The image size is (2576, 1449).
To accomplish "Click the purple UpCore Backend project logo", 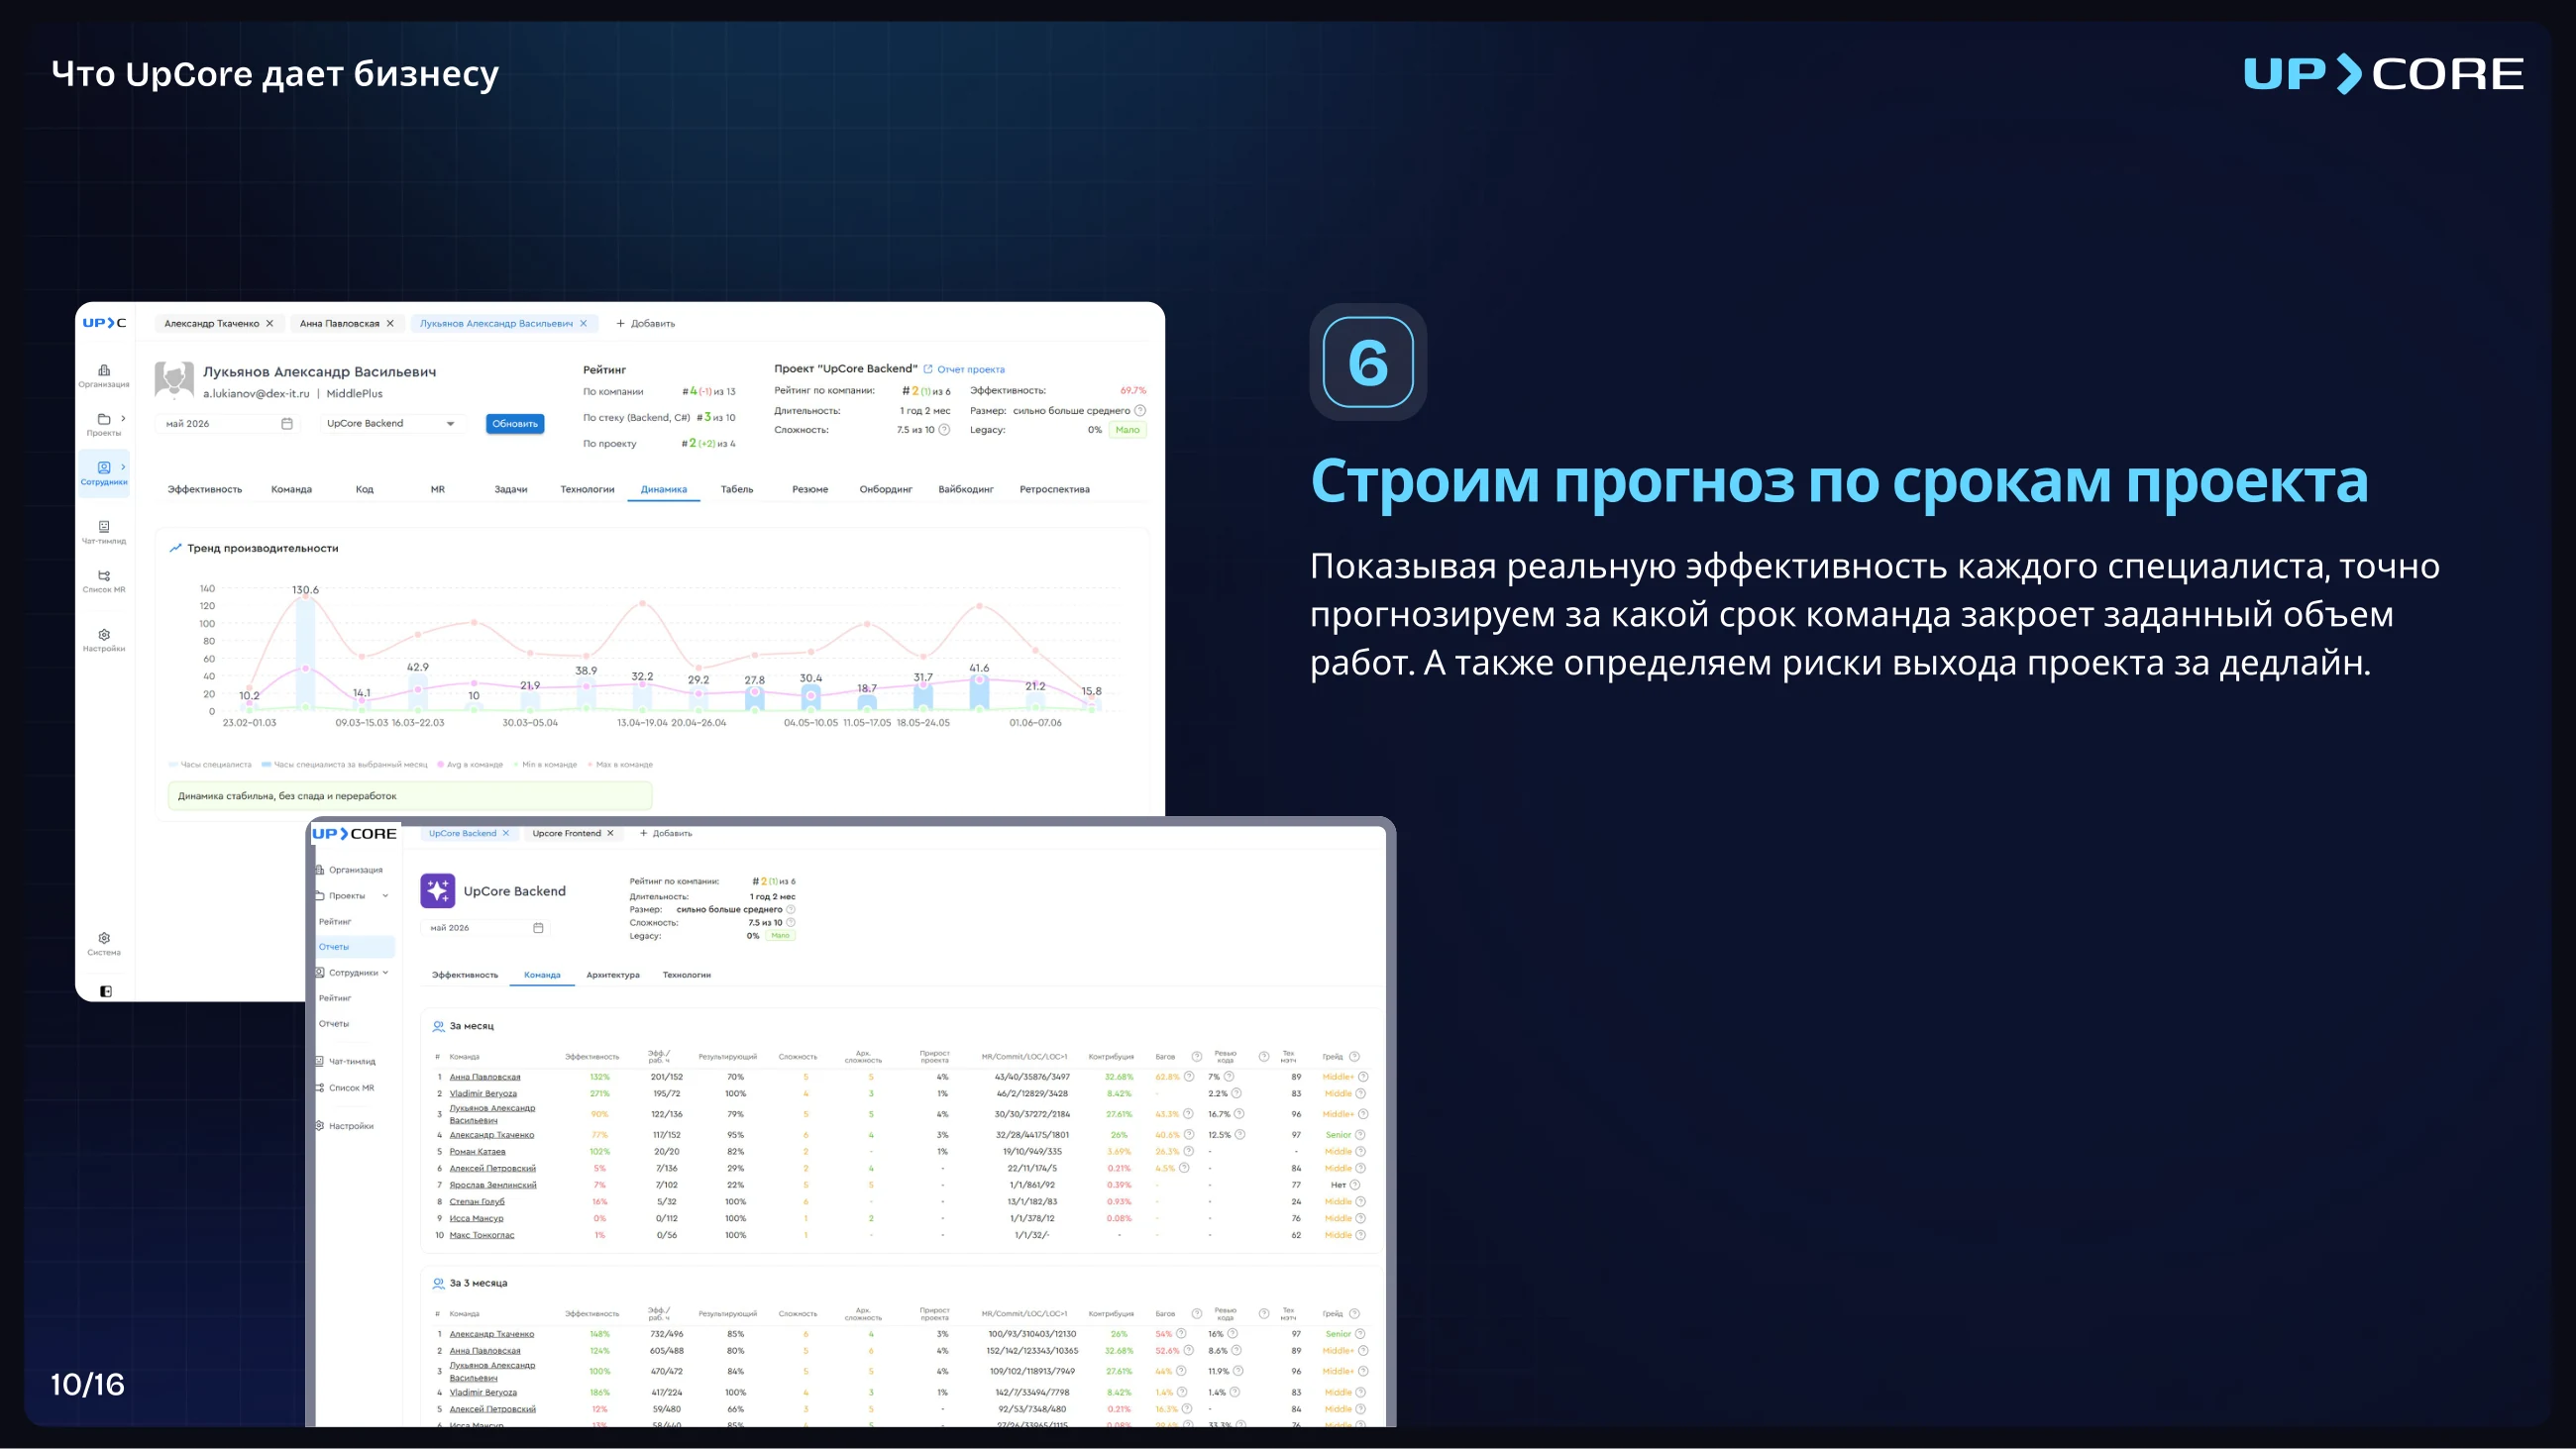I will point(438,890).
